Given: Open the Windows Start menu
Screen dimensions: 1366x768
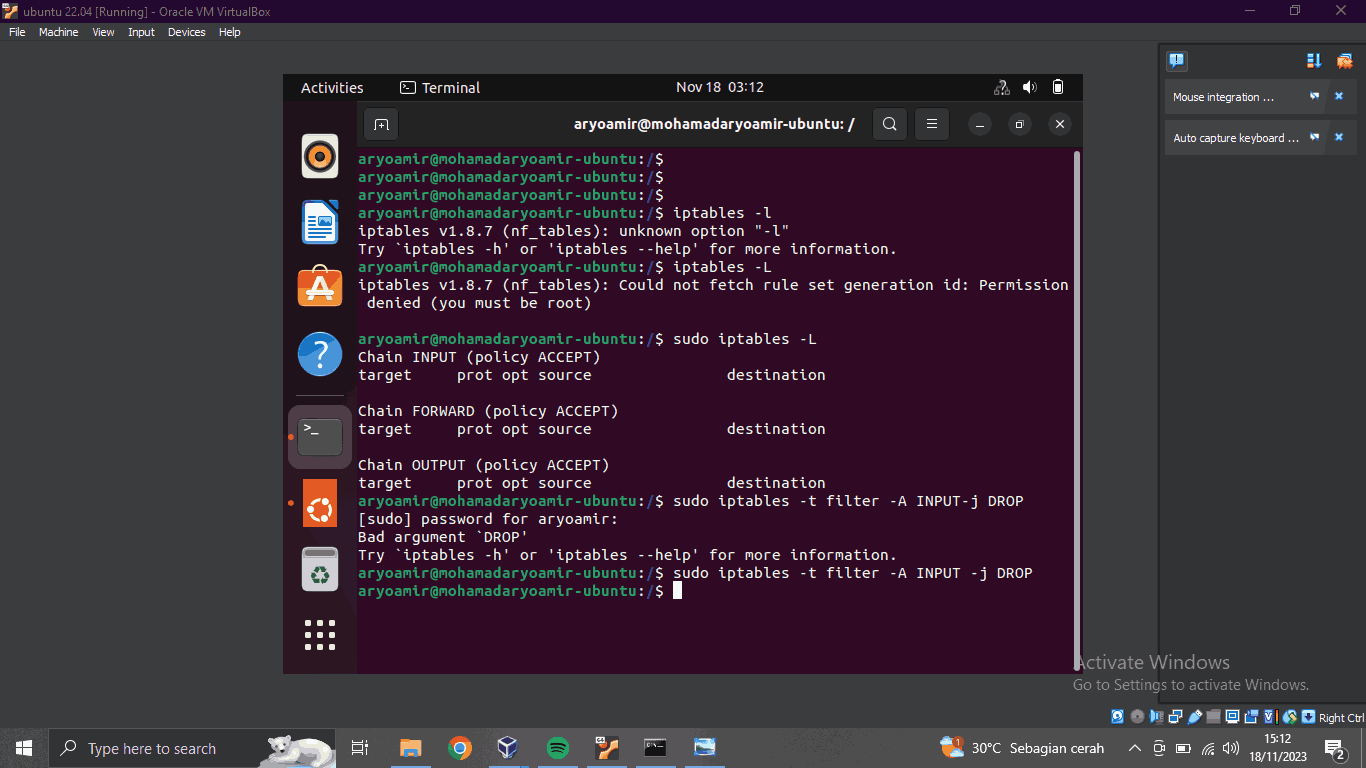Looking at the screenshot, I should click(24, 748).
